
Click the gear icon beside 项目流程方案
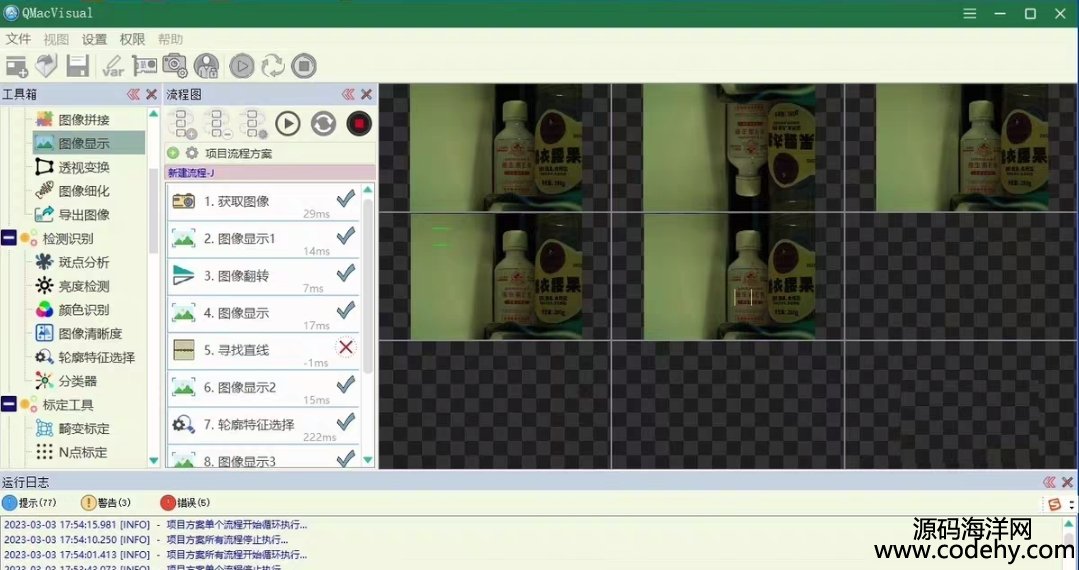(192, 153)
